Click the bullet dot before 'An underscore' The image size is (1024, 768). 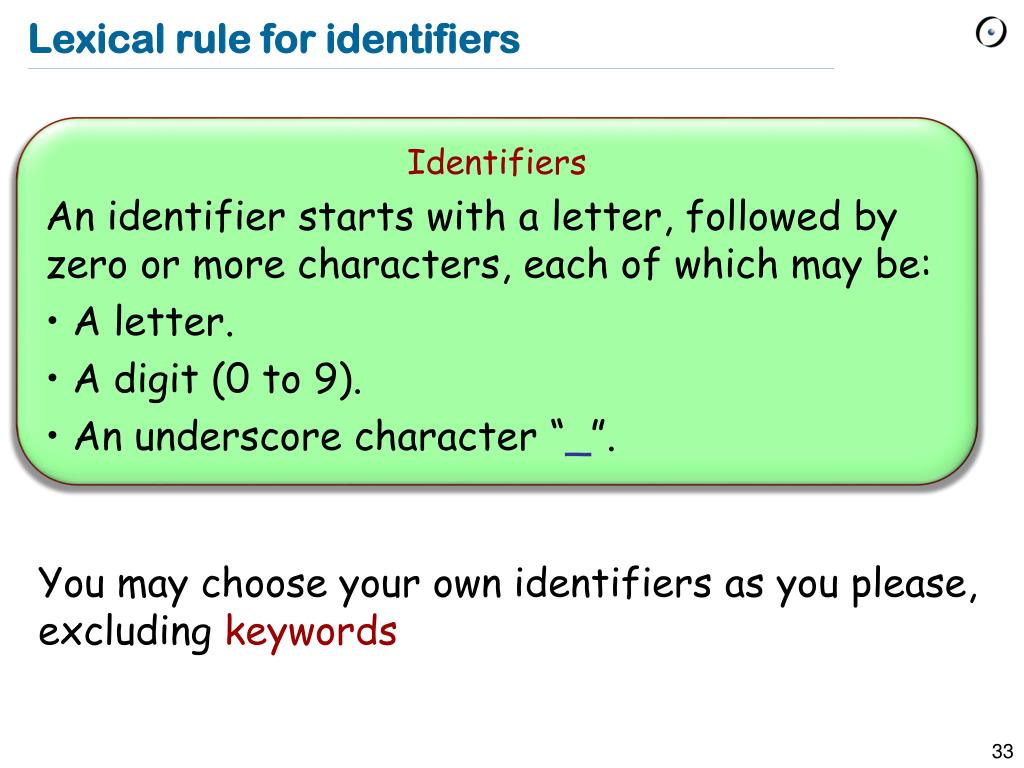(x=53, y=436)
